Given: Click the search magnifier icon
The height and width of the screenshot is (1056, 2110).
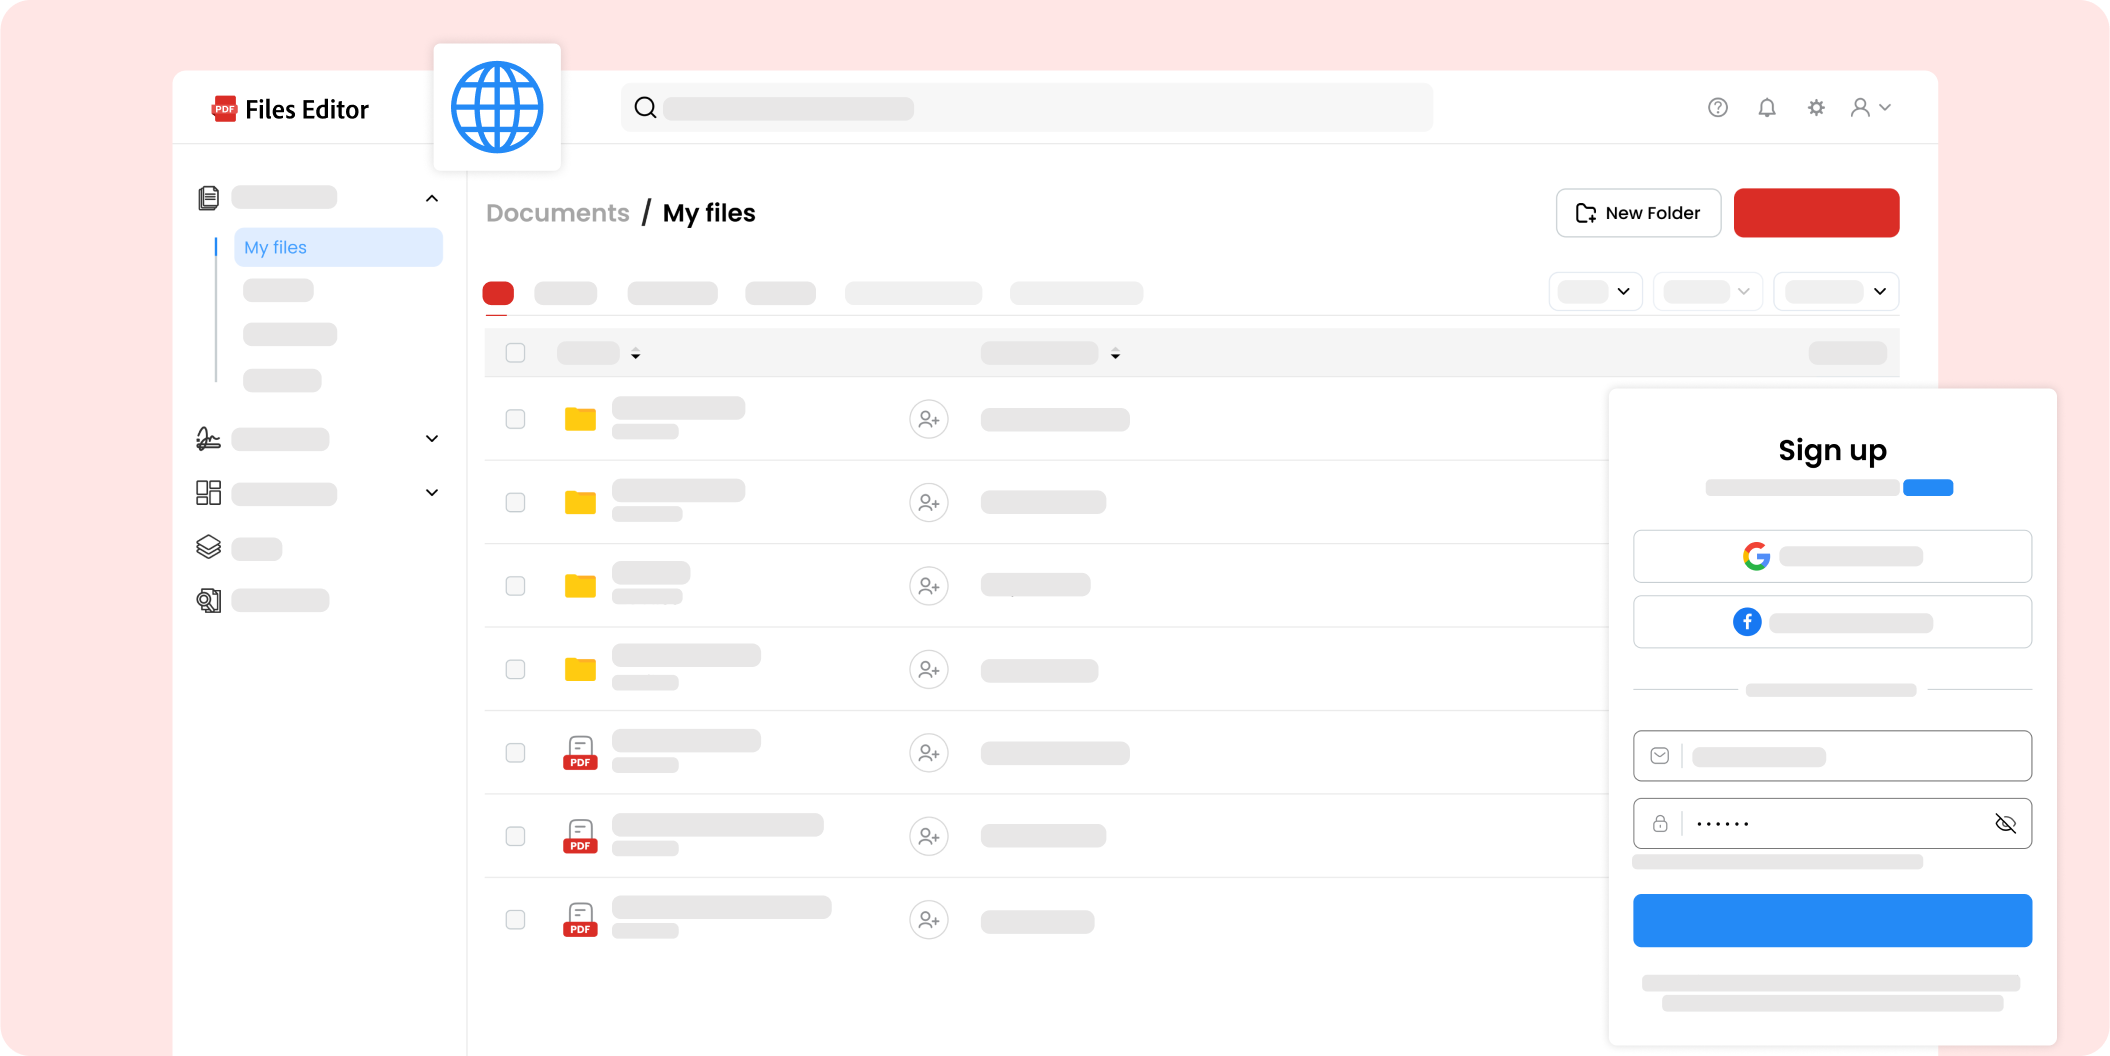Looking at the screenshot, I should [x=646, y=107].
